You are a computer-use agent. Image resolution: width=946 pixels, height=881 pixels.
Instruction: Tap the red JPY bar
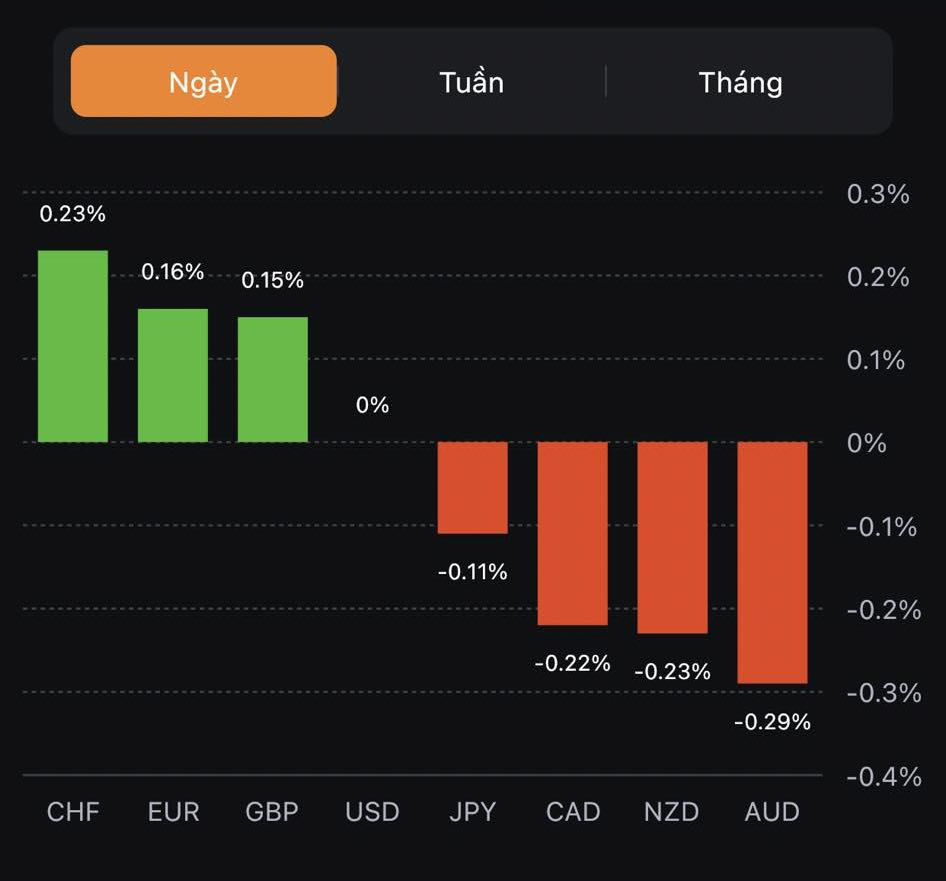click(x=472, y=487)
